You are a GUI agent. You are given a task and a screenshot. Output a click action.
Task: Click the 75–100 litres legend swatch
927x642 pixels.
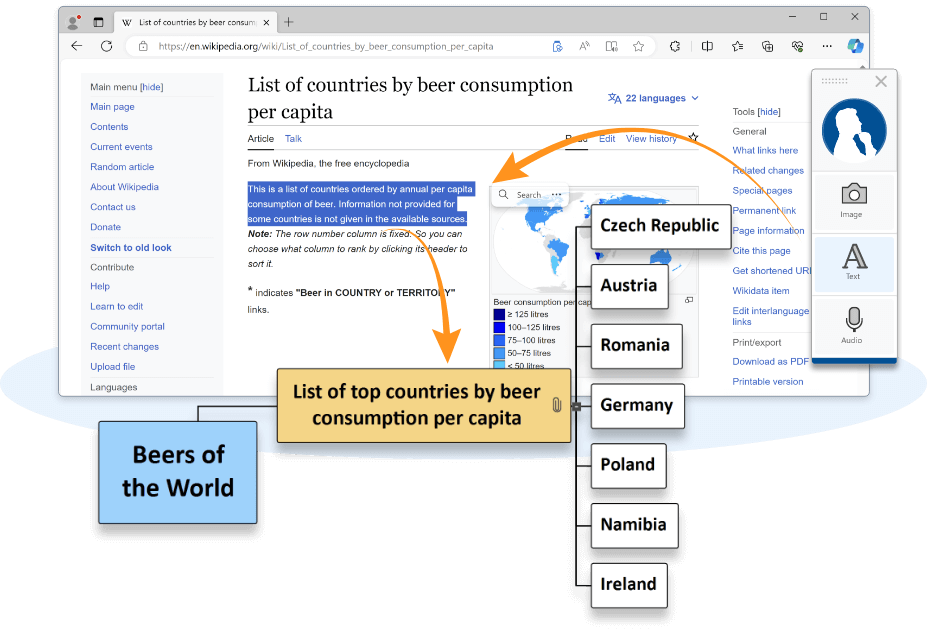click(x=499, y=341)
